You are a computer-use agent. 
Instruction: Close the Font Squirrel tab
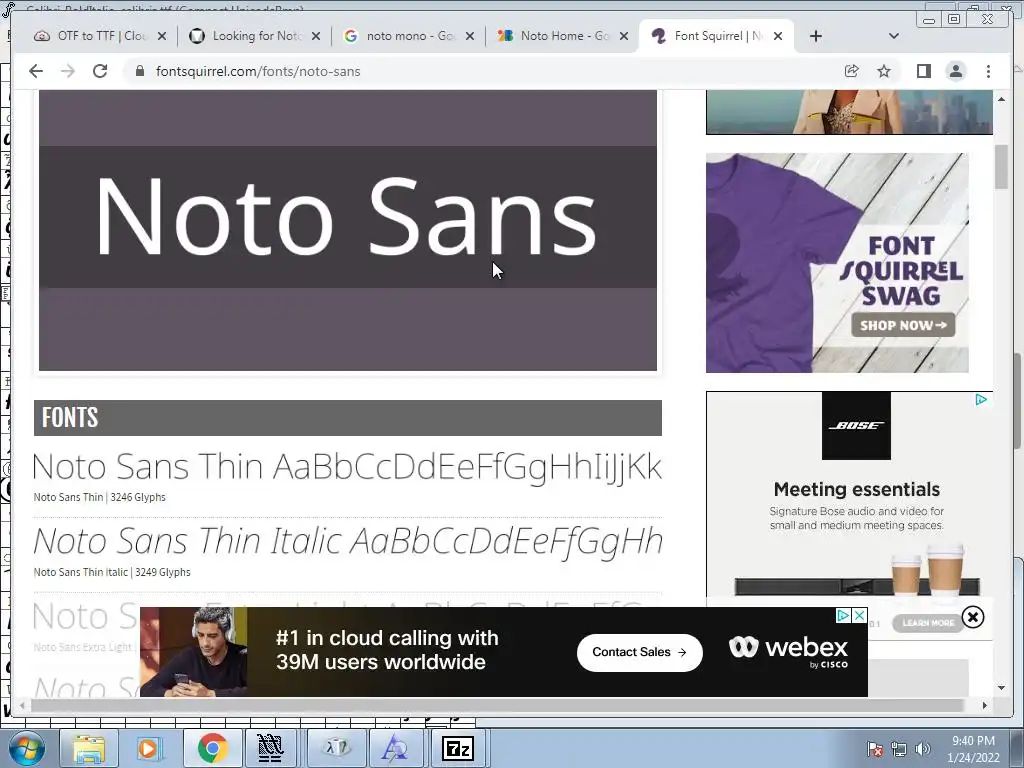coord(778,36)
